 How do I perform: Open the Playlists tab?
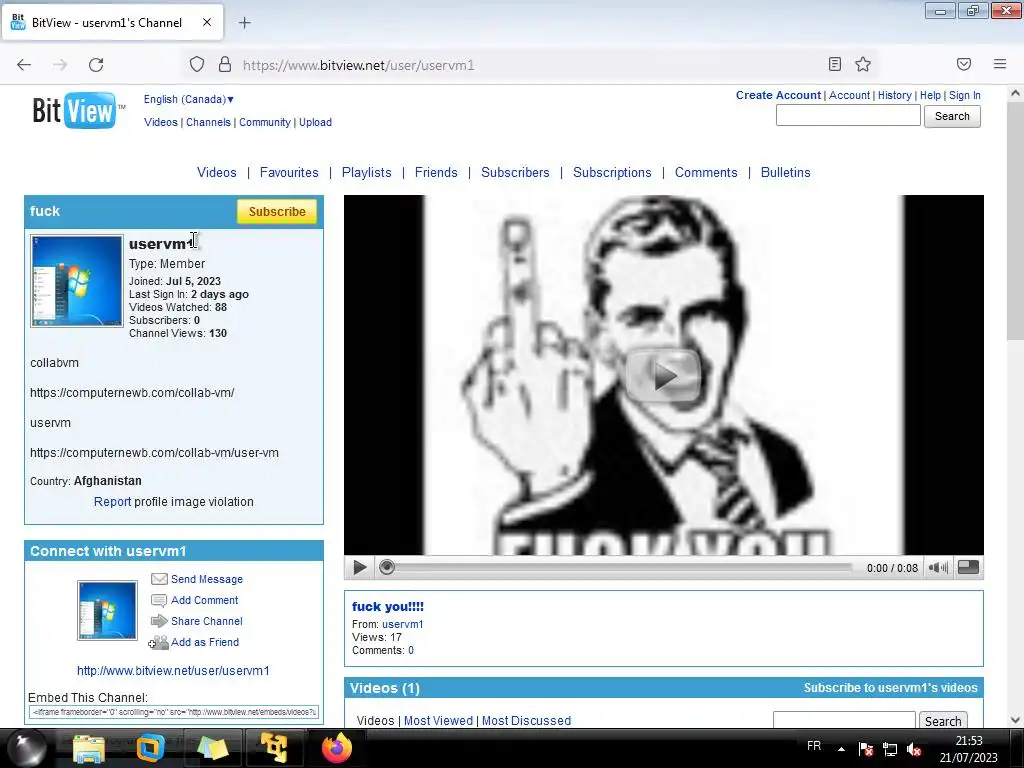tap(366, 172)
